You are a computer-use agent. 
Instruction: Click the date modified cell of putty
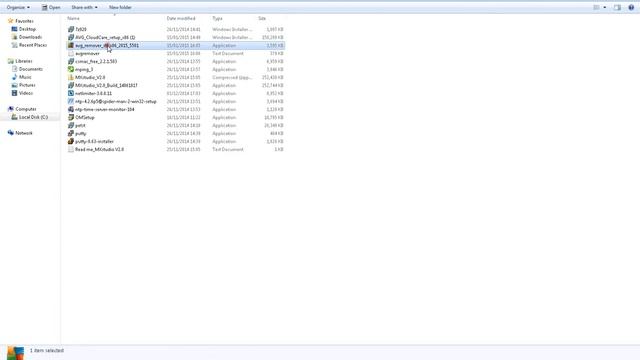183,133
